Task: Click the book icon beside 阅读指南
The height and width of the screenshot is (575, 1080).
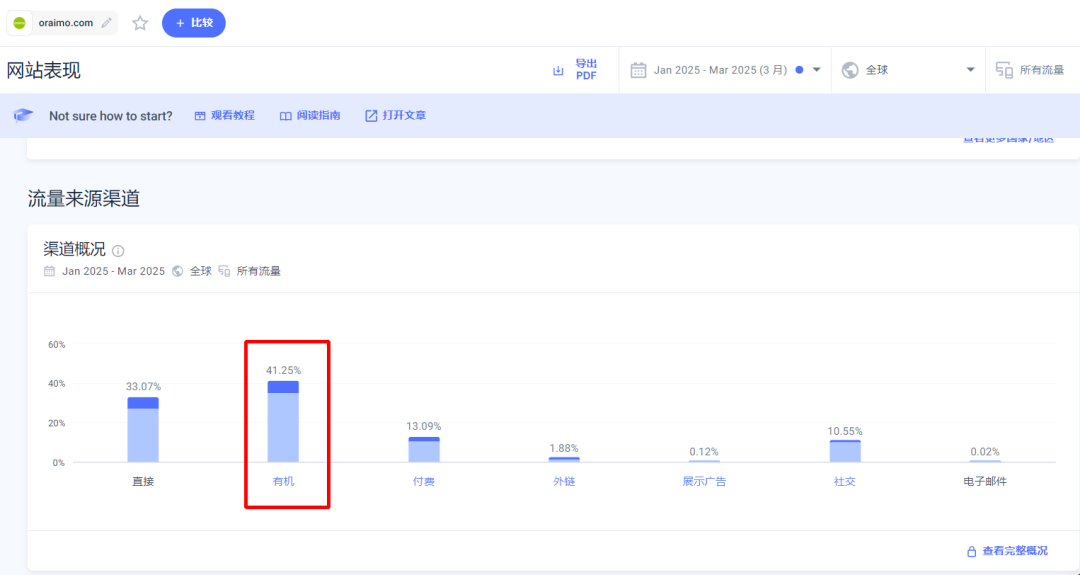Action: pos(285,116)
